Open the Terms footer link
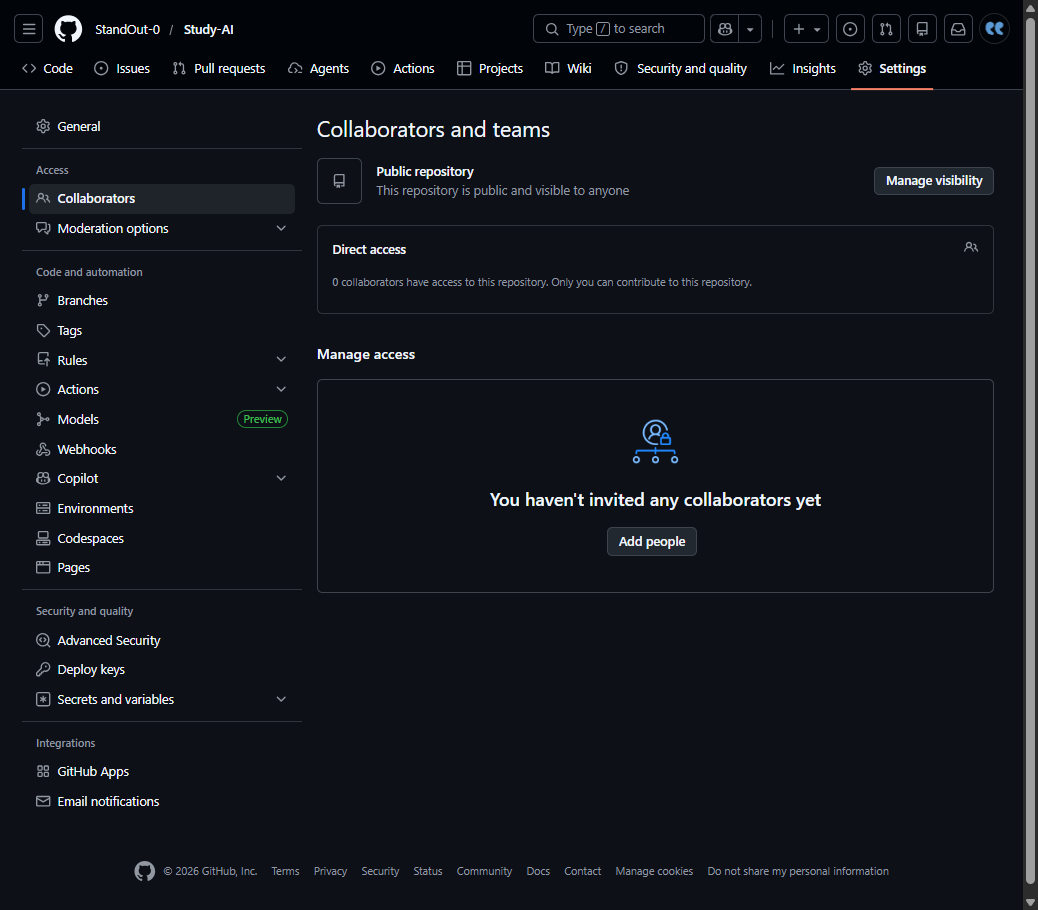This screenshot has height=910, width=1038. 285,871
